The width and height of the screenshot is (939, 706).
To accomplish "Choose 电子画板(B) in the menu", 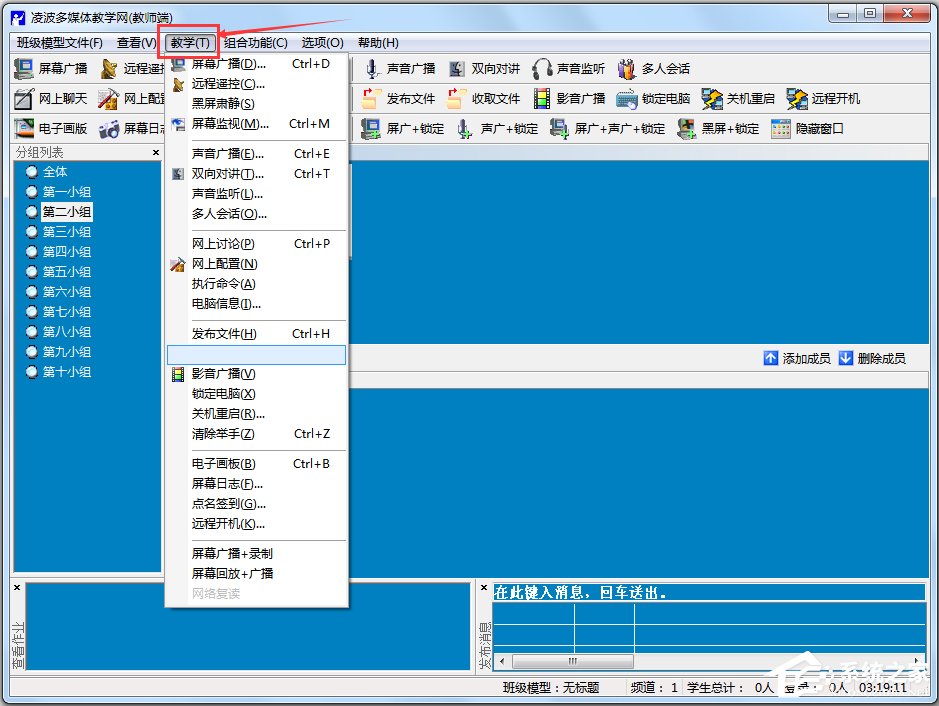I will point(256,463).
